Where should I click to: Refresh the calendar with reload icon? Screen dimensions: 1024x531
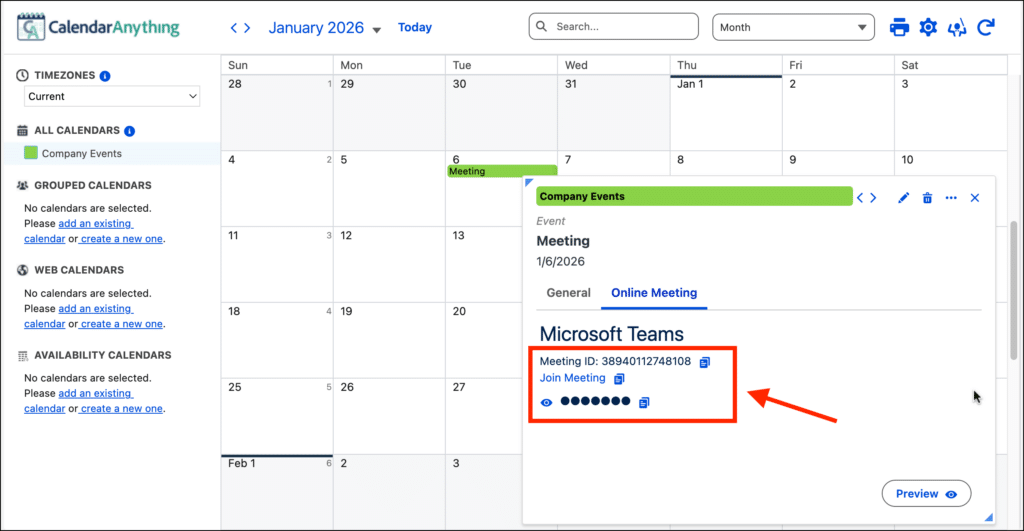(x=986, y=27)
